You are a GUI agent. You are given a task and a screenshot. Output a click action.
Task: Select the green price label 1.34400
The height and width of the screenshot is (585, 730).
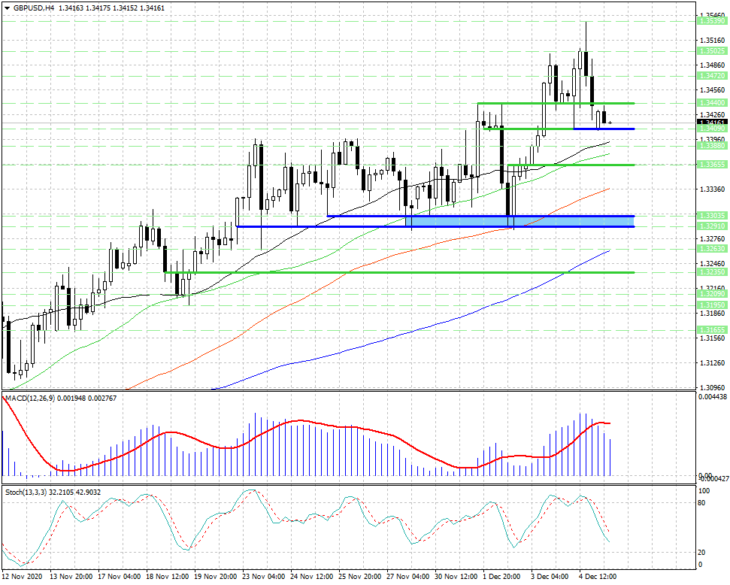coord(712,102)
